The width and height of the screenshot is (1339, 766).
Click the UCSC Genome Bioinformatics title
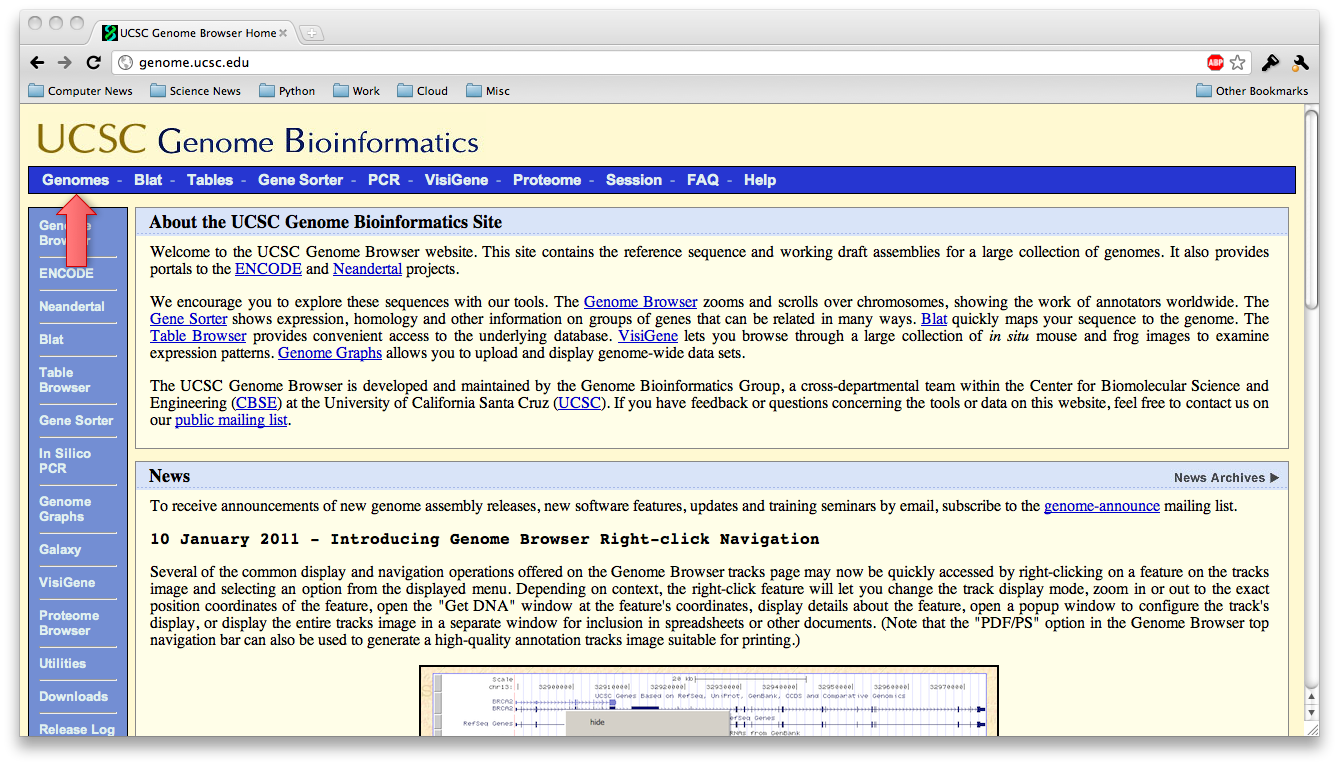[x=258, y=140]
